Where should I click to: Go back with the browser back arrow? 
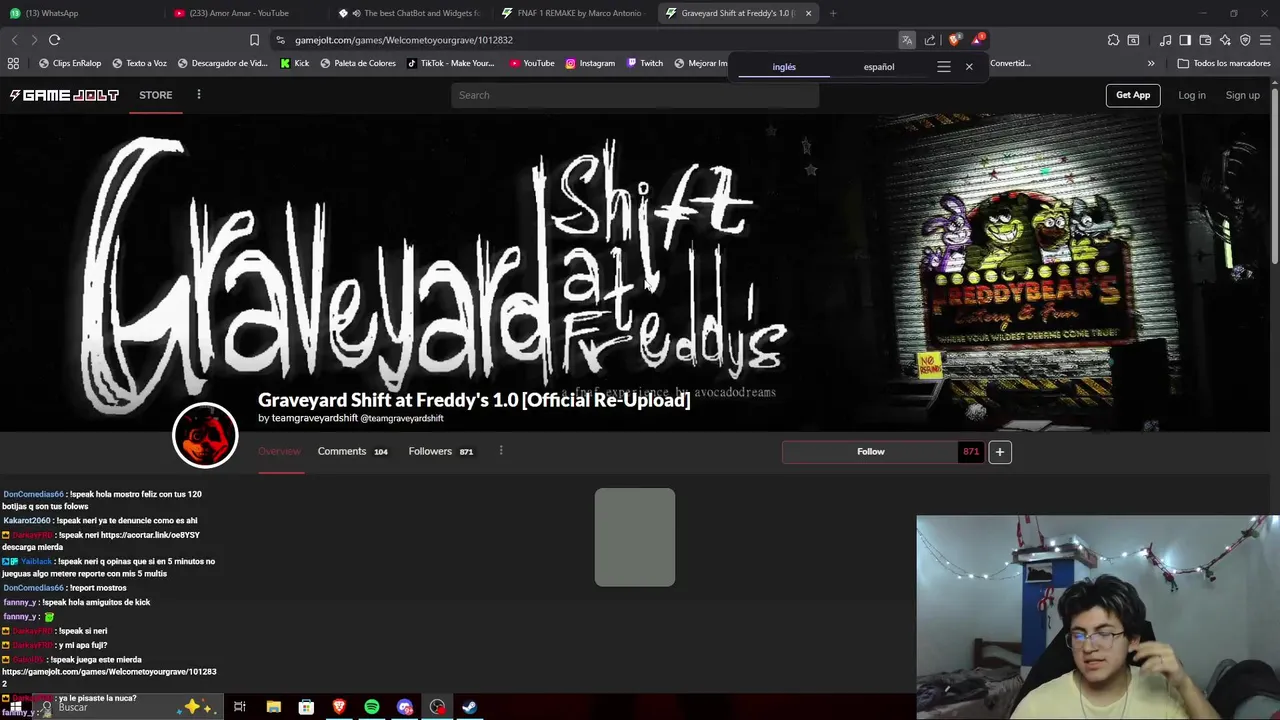coord(14,40)
